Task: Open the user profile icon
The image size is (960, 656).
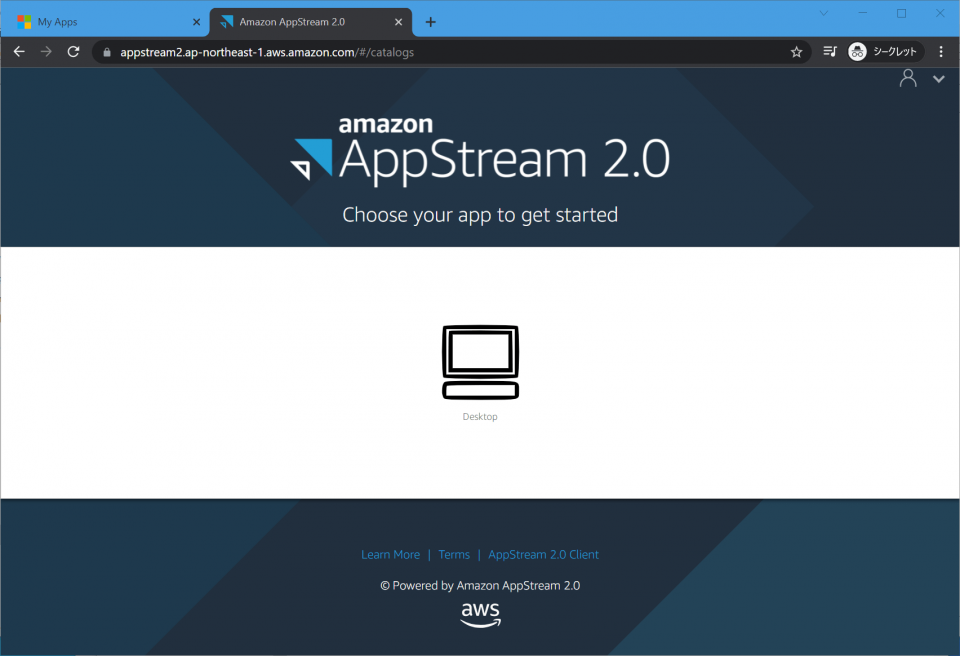Action: click(x=908, y=78)
